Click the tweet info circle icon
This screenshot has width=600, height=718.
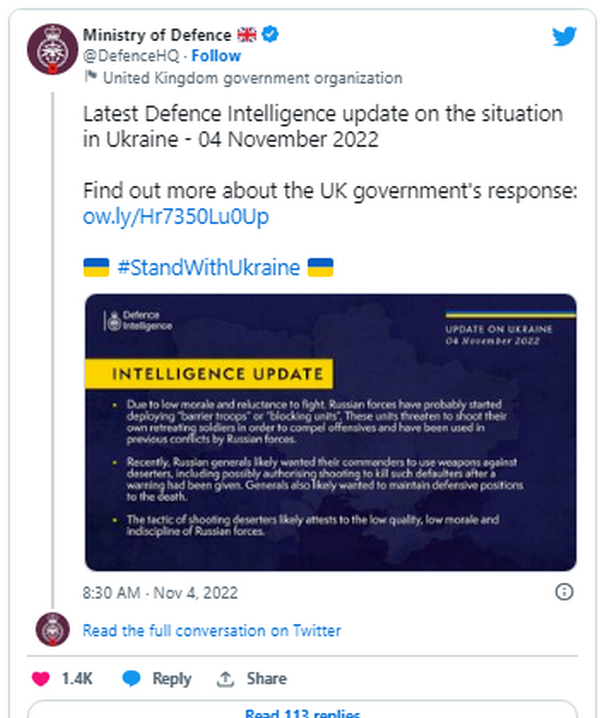click(564, 592)
